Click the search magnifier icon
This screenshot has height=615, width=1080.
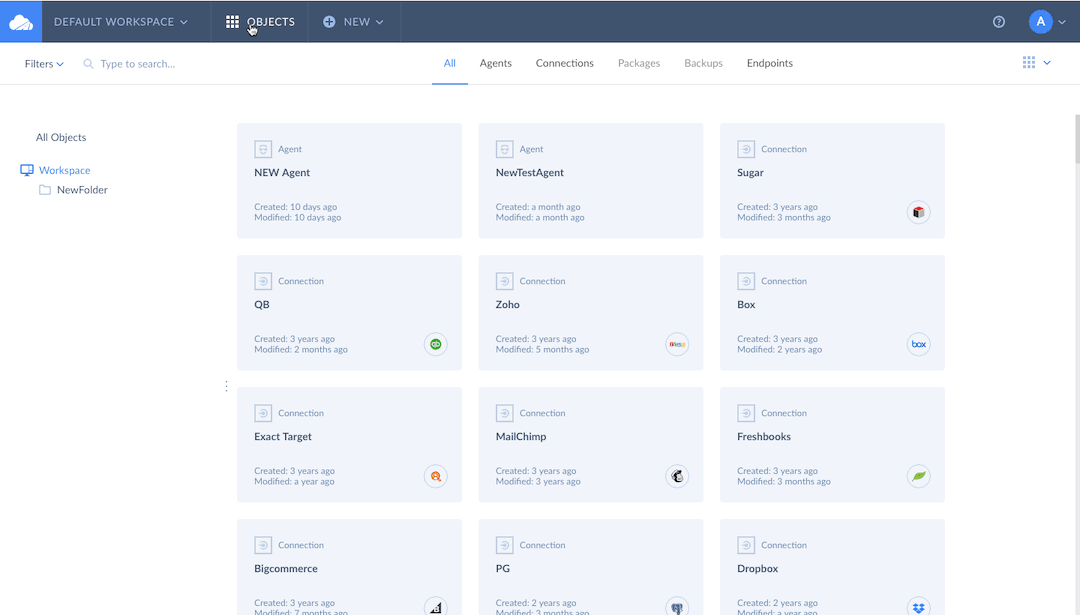pyautogui.click(x=88, y=63)
